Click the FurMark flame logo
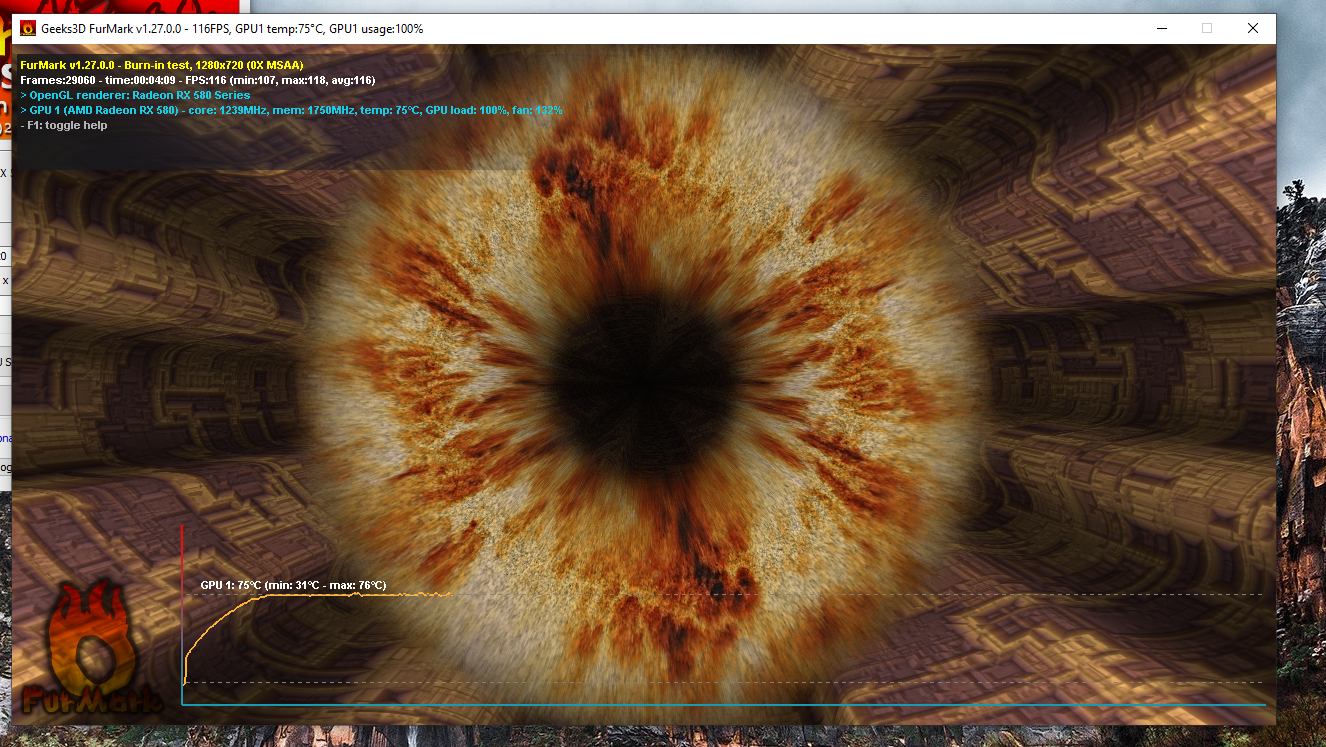Screen dimensions: 1326x747 pyautogui.click(x=91, y=648)
